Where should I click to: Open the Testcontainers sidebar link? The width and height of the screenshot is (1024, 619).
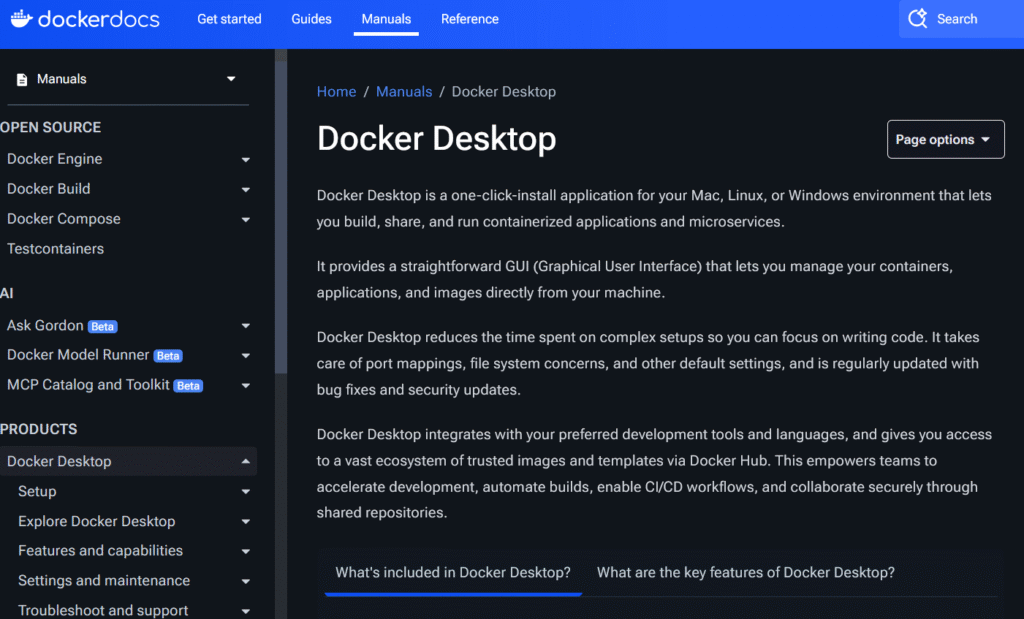pyautogui.click(x=56, y=249)
